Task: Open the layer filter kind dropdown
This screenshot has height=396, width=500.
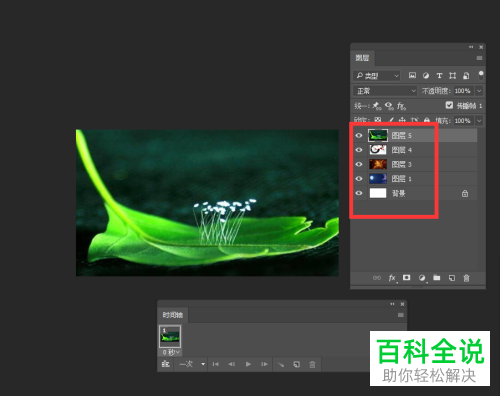Action: (x=376, y=76)
